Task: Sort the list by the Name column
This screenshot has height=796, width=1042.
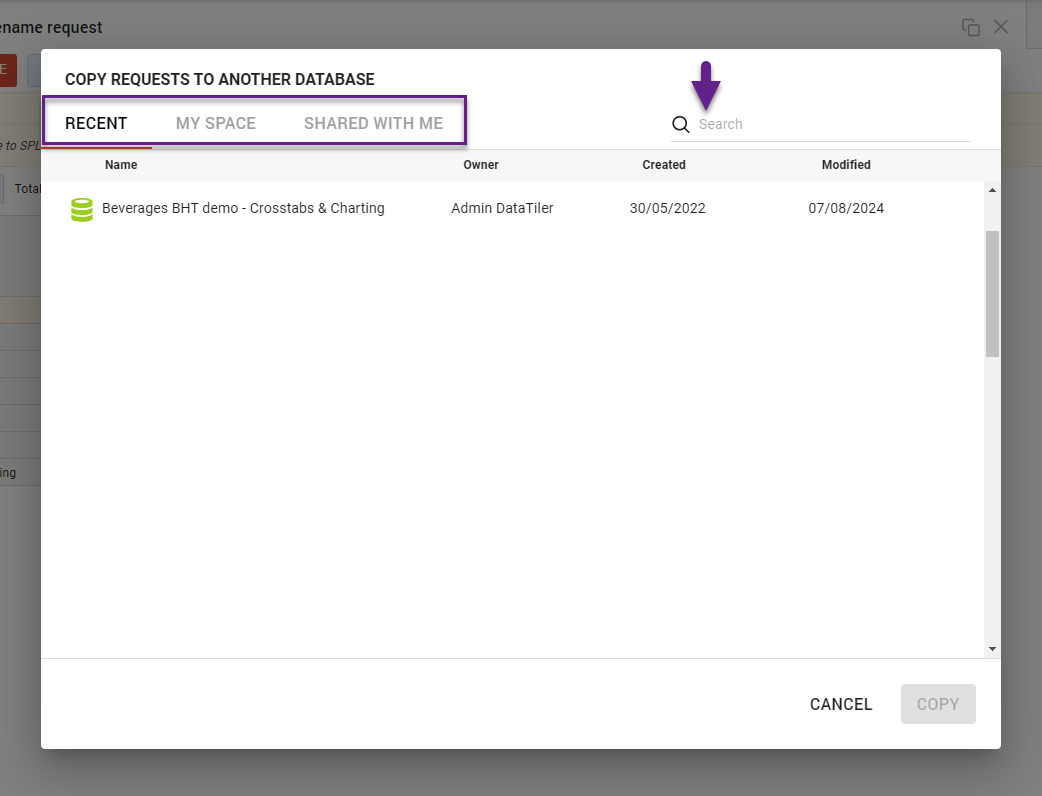Action: pos(121,165)
